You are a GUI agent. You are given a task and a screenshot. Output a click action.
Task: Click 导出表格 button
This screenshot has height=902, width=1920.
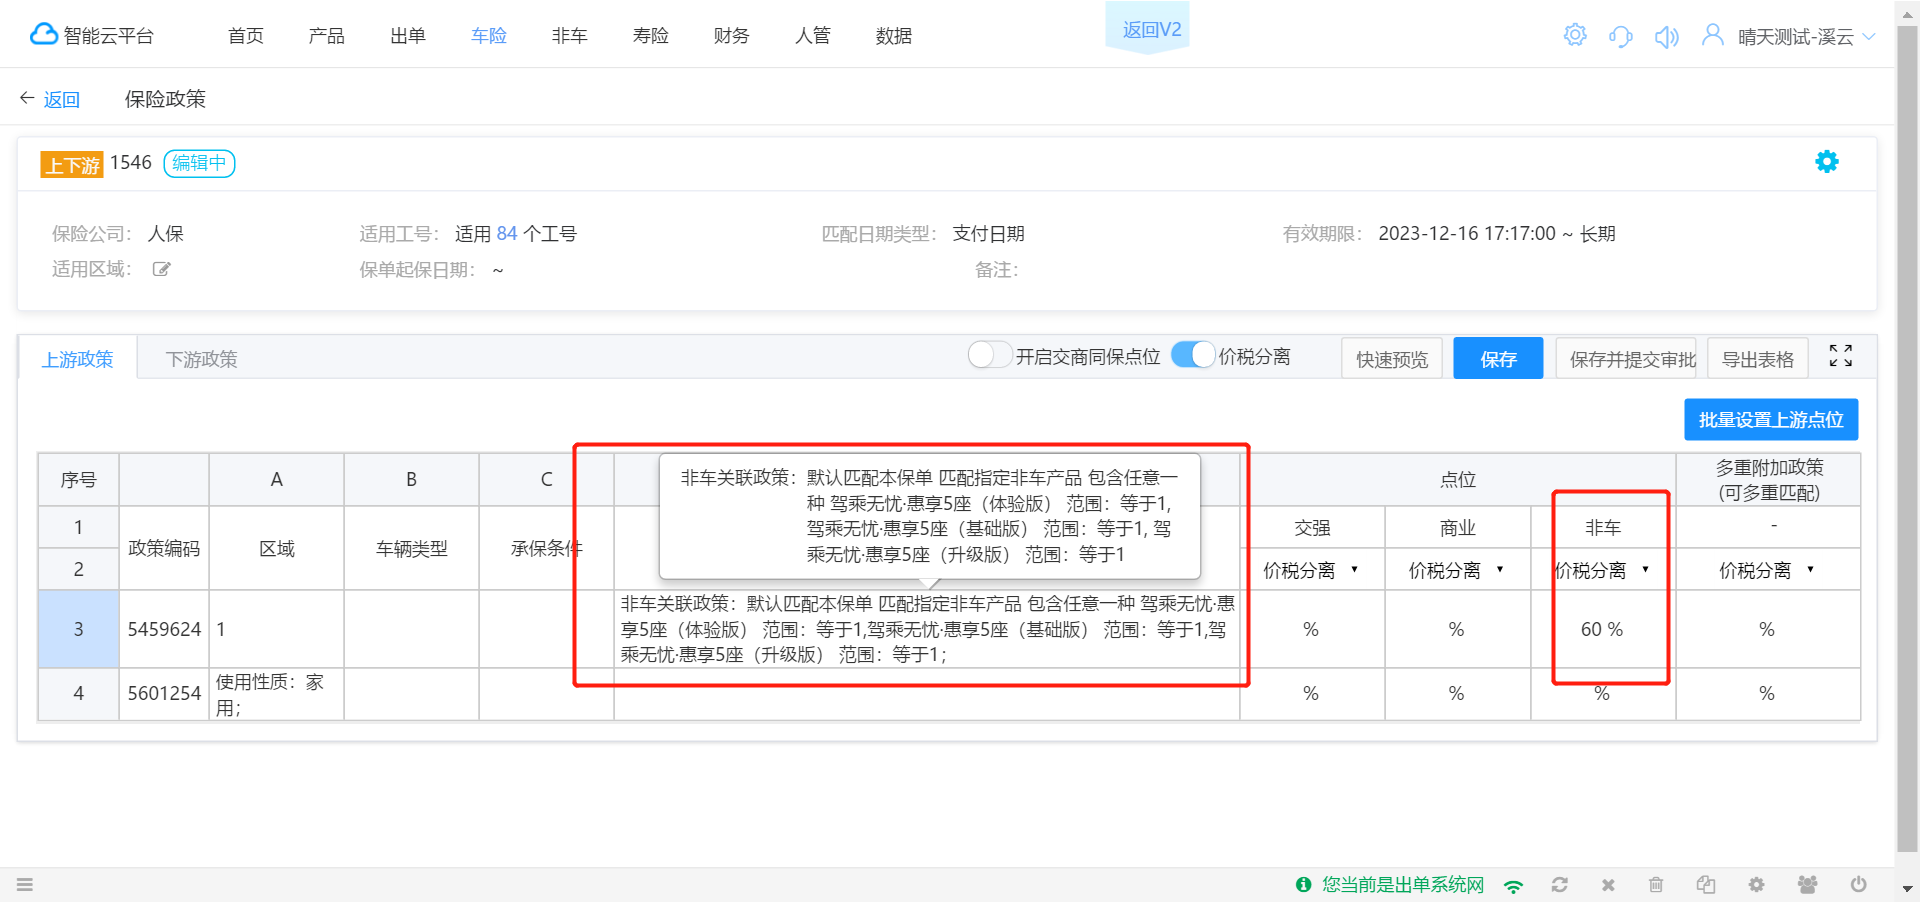coord(1758,359)
